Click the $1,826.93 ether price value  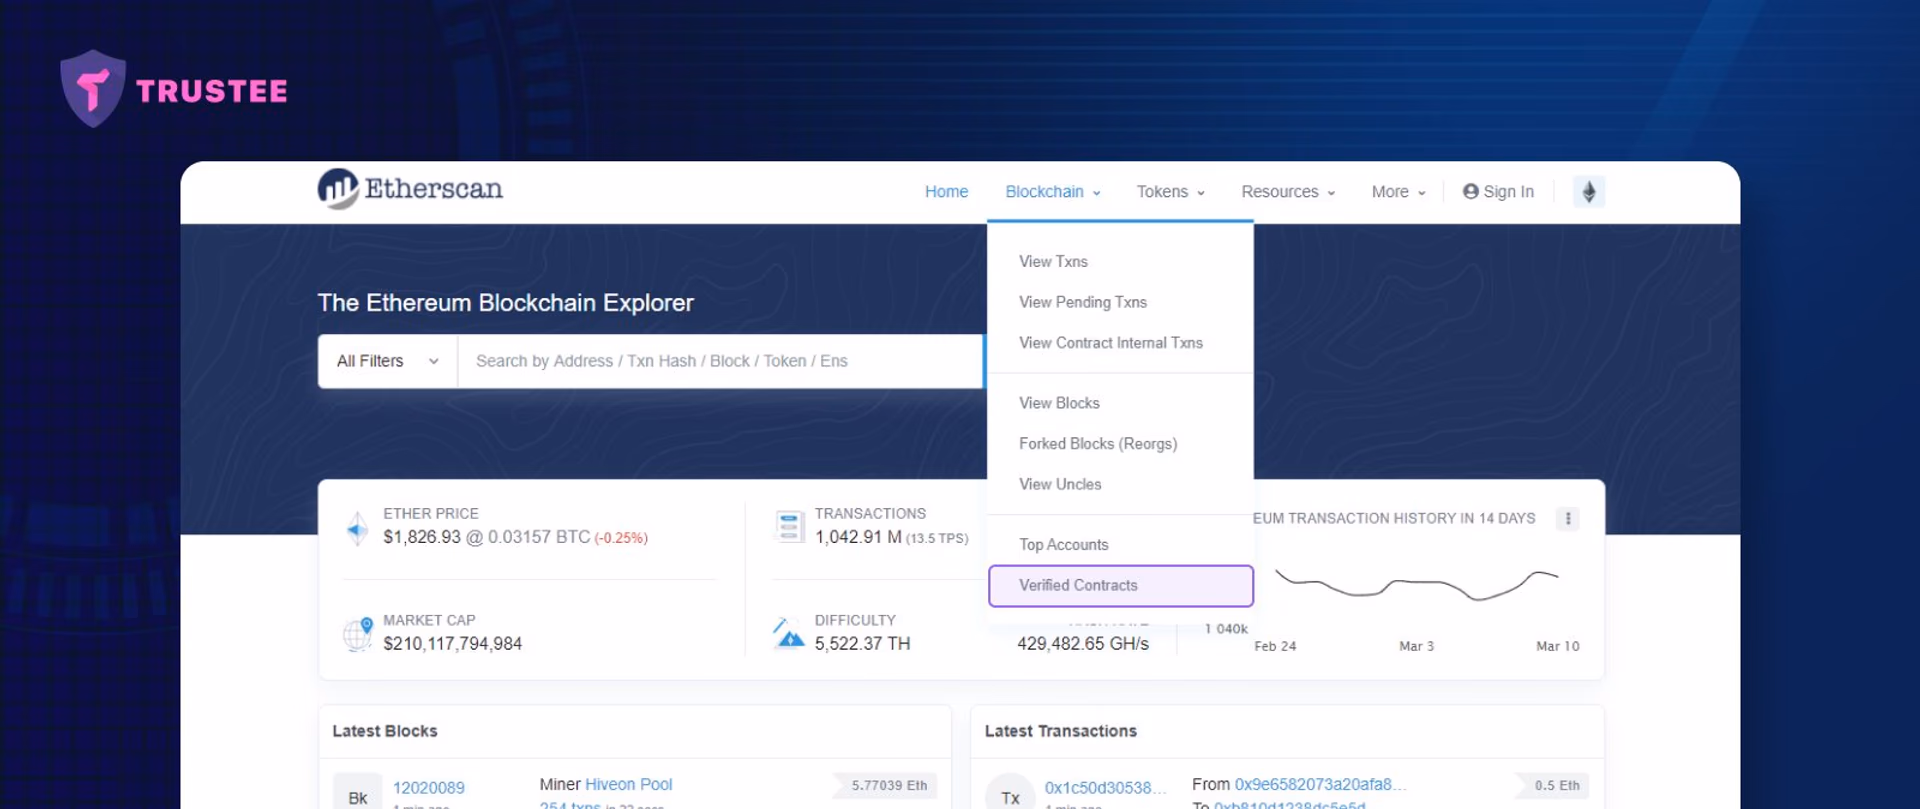pos(422,537)
